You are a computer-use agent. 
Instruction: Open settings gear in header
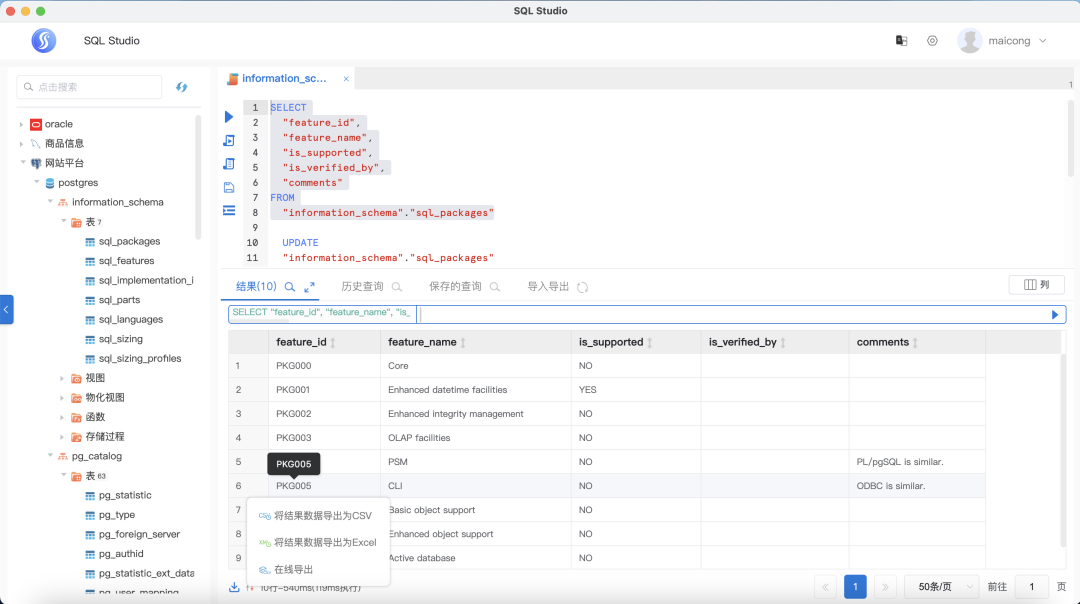point(932,41)
